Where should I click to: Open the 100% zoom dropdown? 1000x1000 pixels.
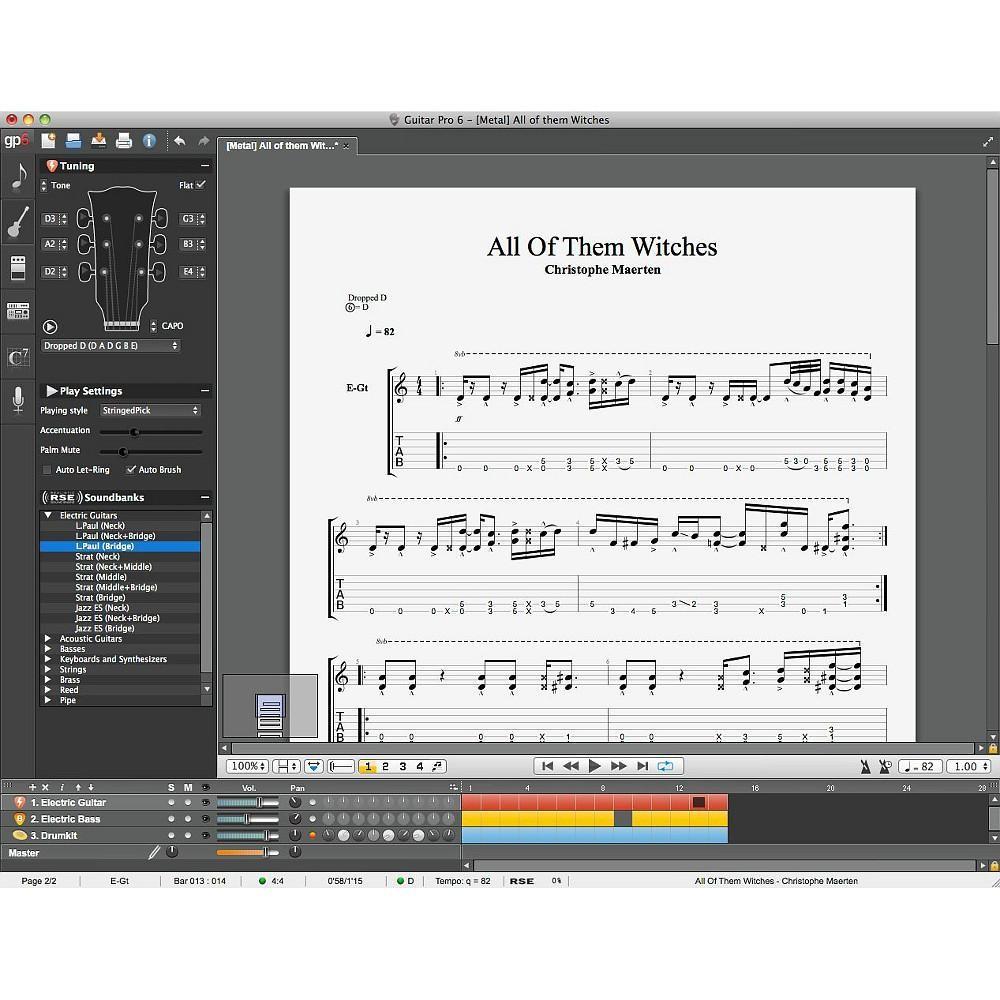coord(247,767)
